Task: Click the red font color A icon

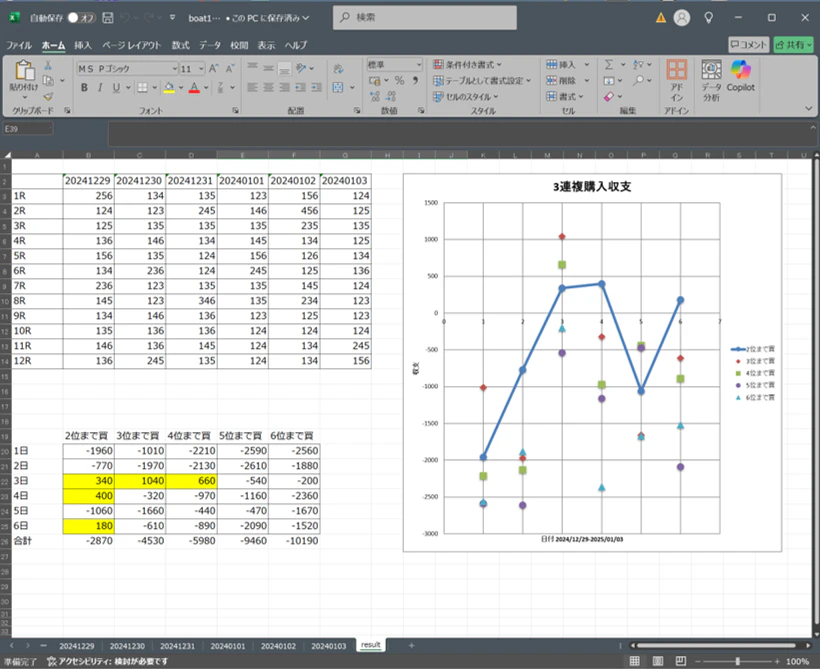Action: coord(194,87)
